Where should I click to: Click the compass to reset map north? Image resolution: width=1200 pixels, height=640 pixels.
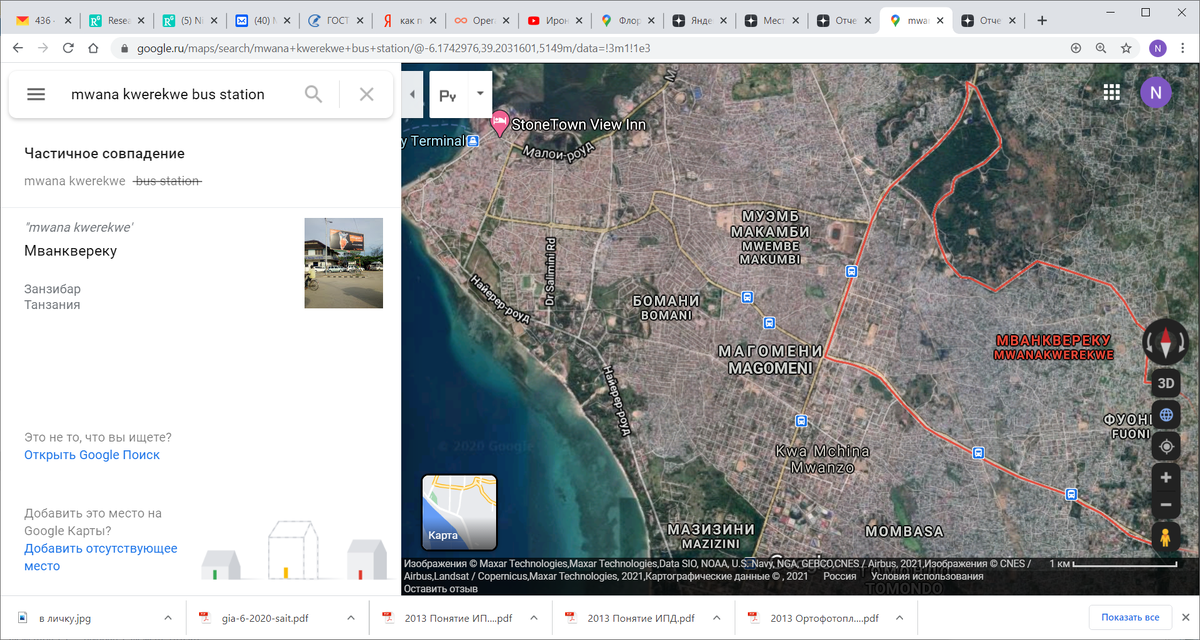[1166, 342]
